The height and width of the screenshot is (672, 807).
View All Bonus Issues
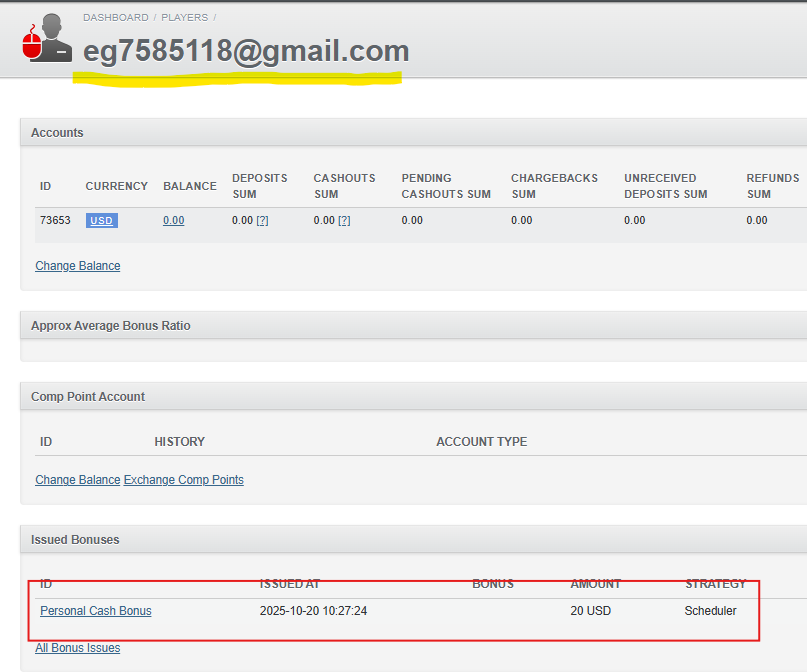click(x=77, y=648)
